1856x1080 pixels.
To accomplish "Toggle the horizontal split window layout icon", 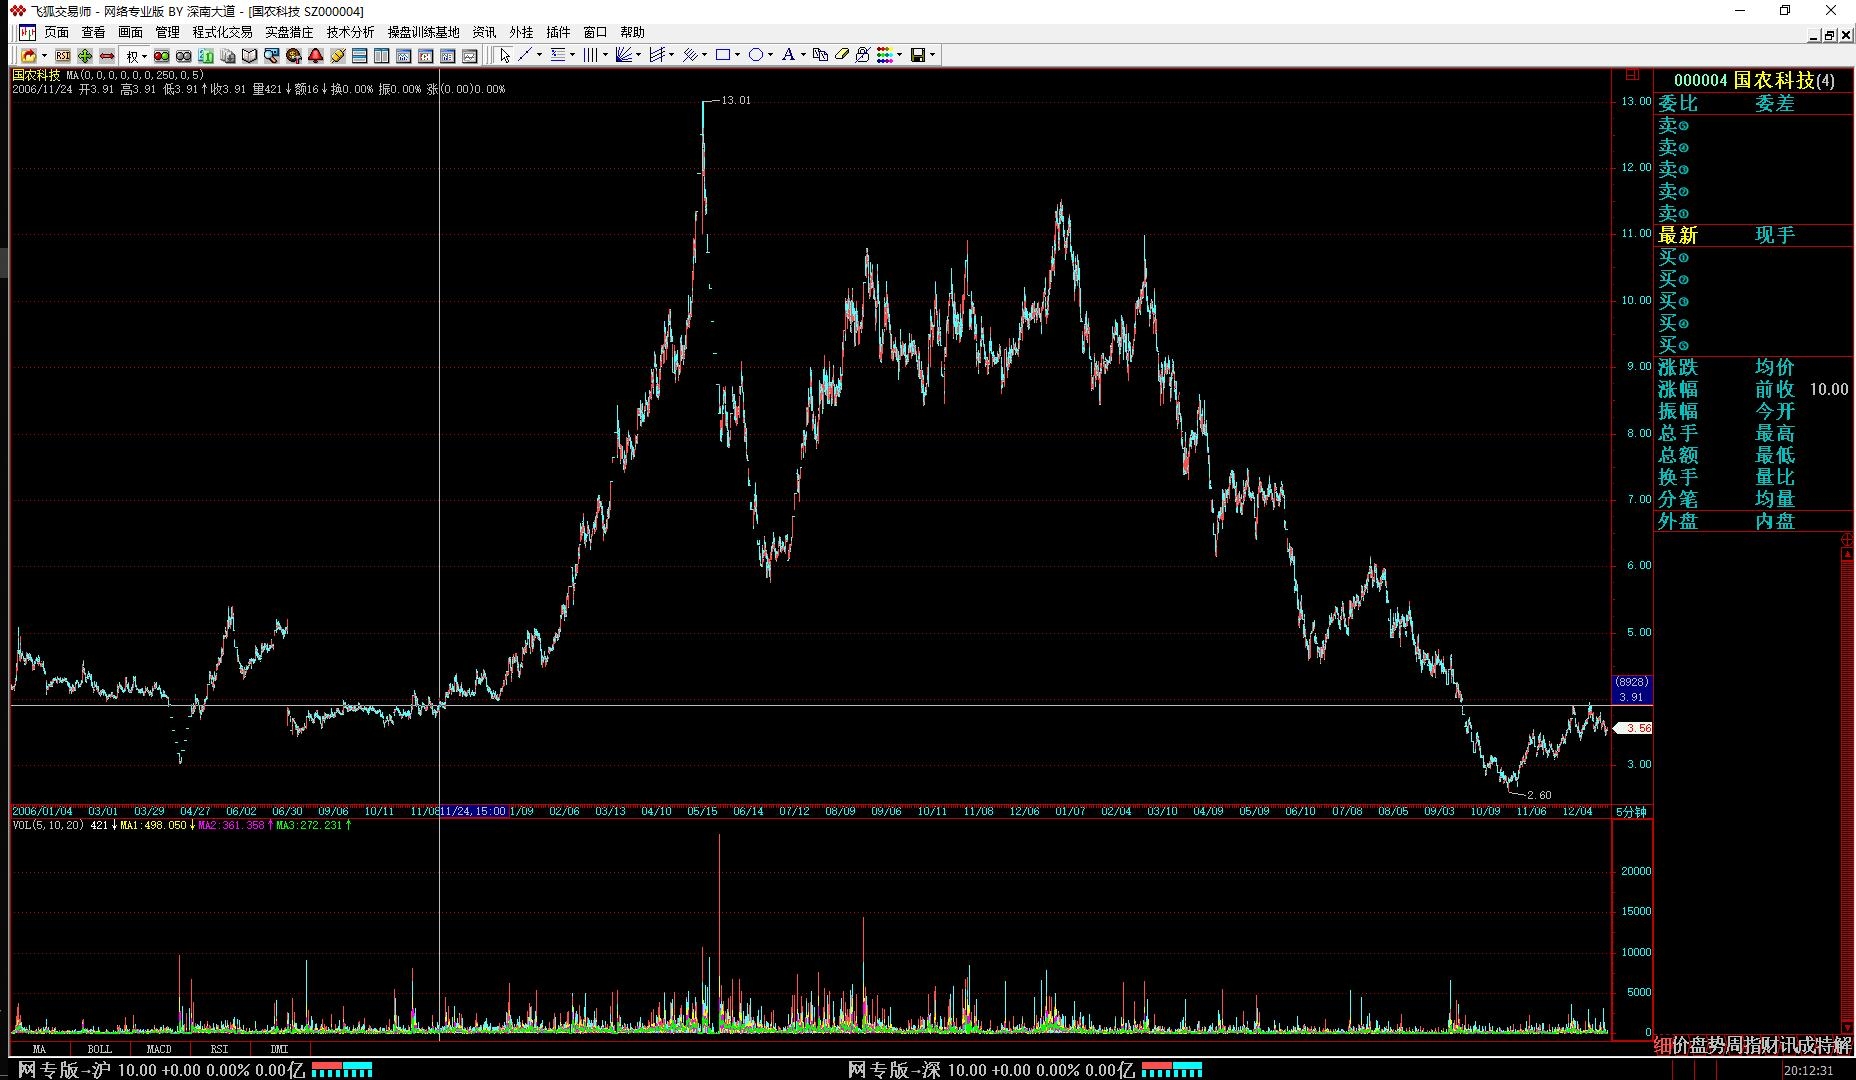I will [360, 56].
